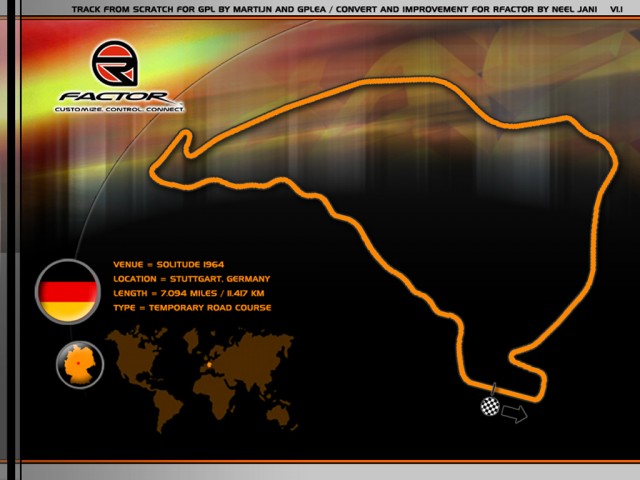Screen dimensions: 640x480
Task: Click the brown world map graphic
Action: (200, 379)
